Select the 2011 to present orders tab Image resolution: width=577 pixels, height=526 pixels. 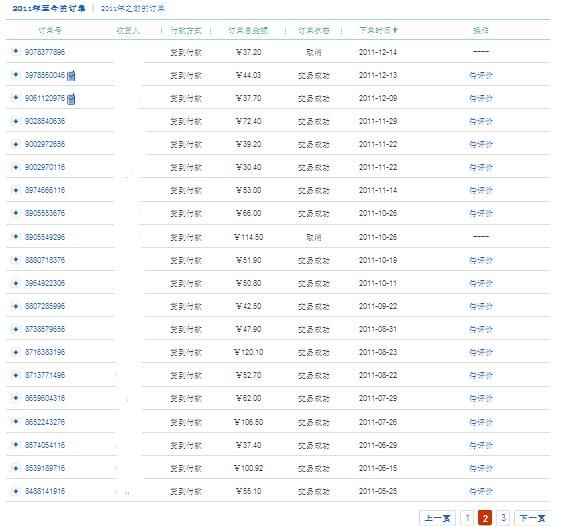(x=49, y=8)
